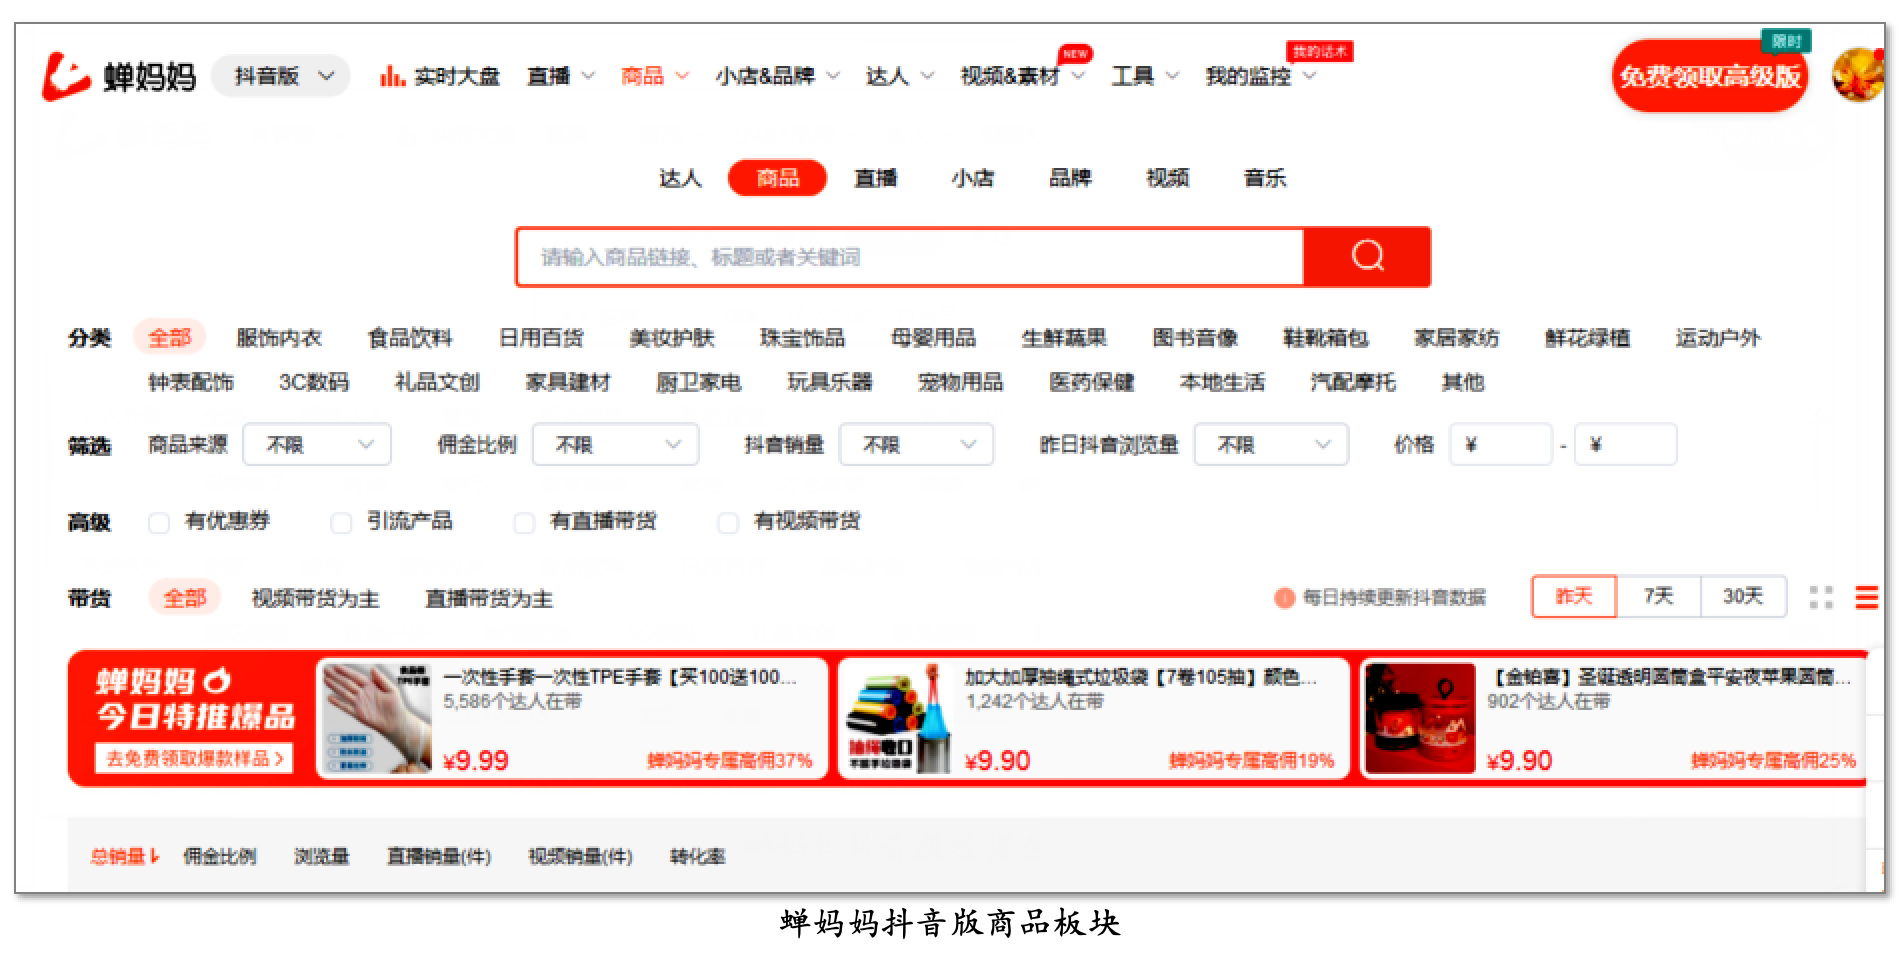This screenshot has width=1900, height=960.
Task: Select the 7天 time range
Action: click(x=1658, y=597)
